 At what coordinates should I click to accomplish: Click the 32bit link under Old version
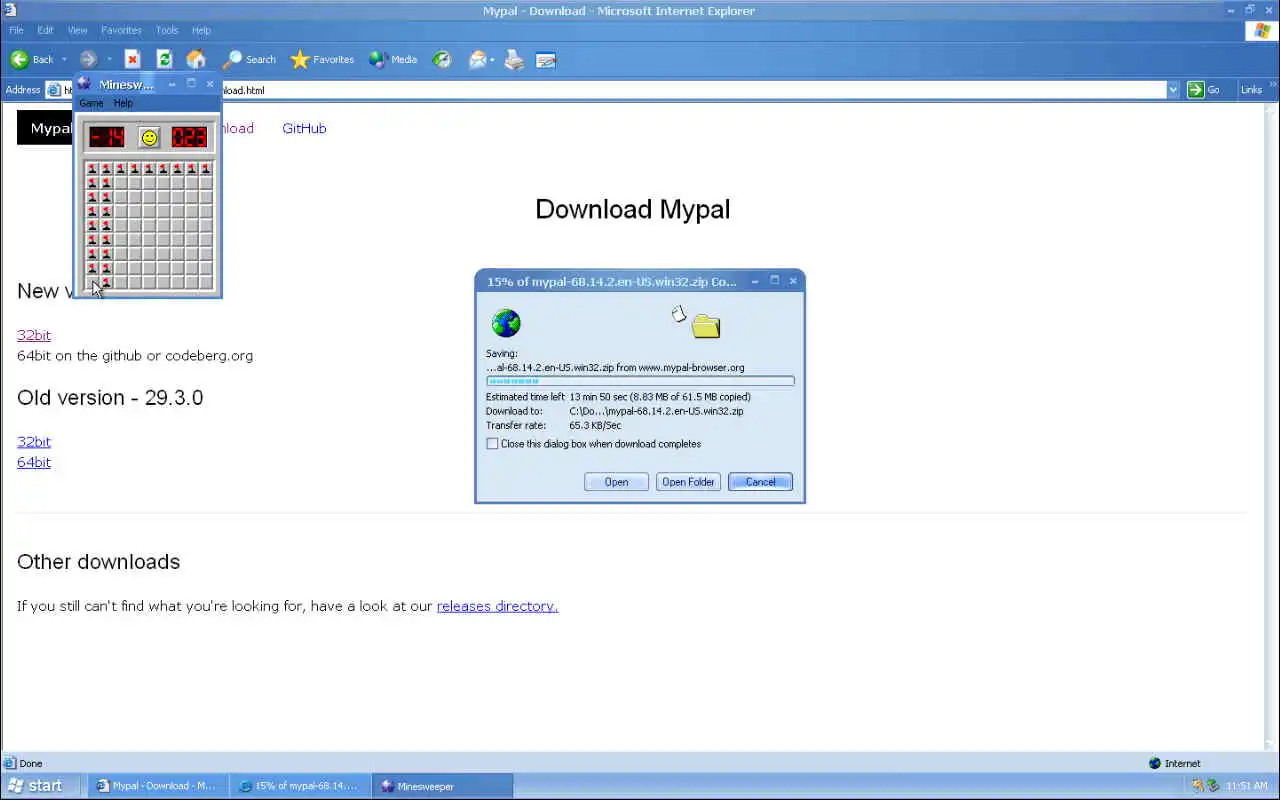coord(34,441)
